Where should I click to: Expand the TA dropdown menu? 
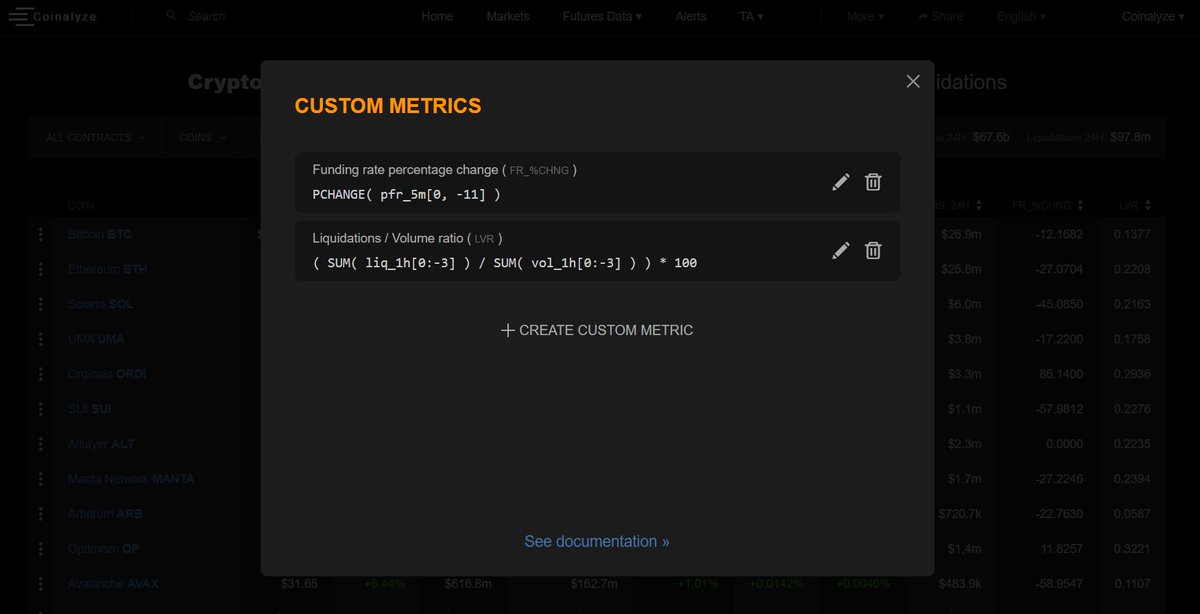tap(751, 16)
